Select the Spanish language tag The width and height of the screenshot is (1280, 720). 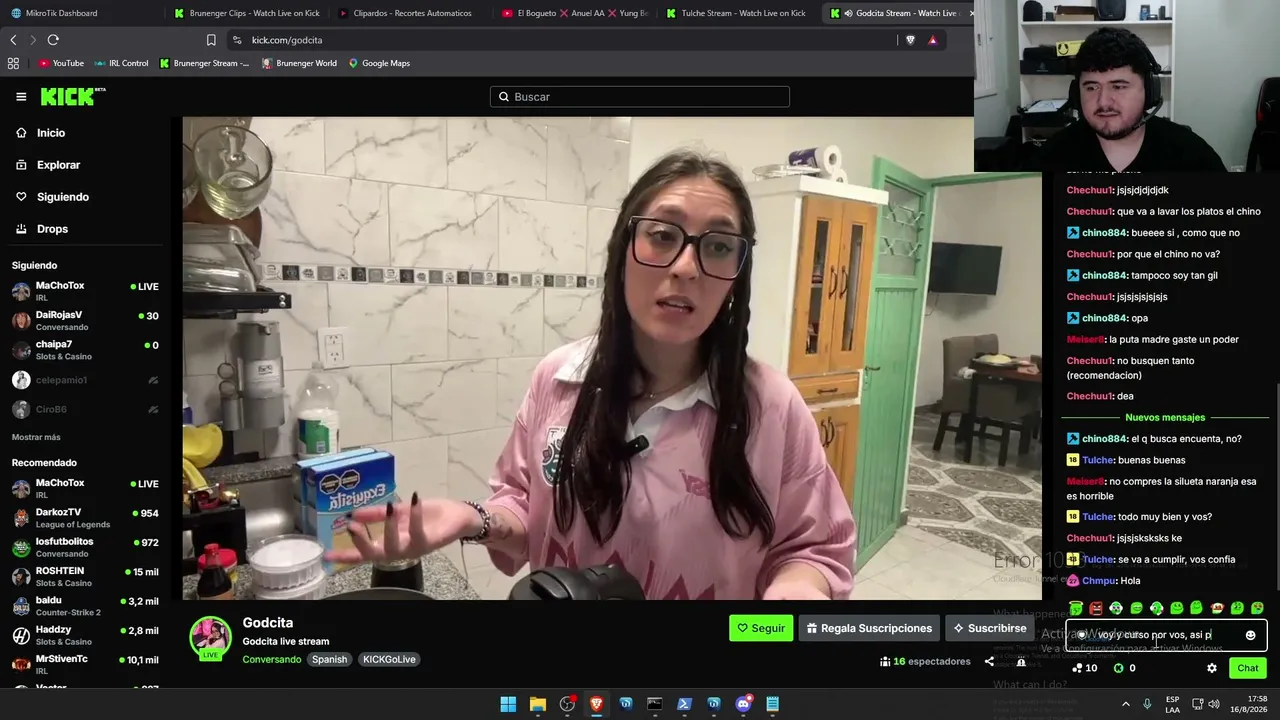pos(329,659)
